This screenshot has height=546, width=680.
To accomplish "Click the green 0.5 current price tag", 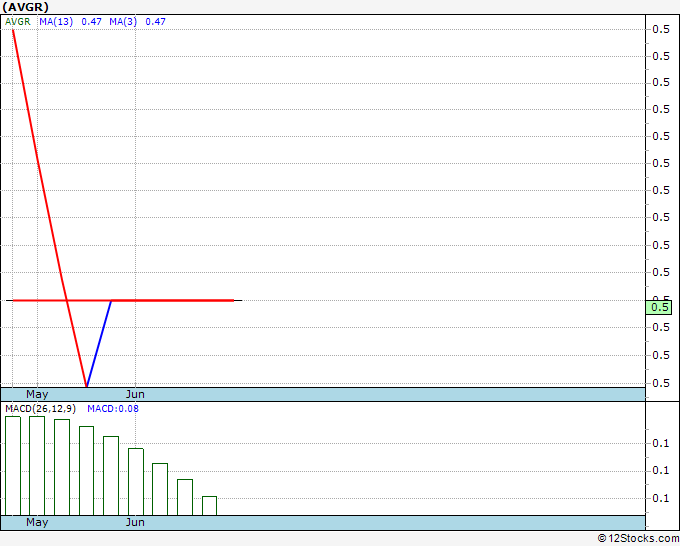I will pos(659,307).
